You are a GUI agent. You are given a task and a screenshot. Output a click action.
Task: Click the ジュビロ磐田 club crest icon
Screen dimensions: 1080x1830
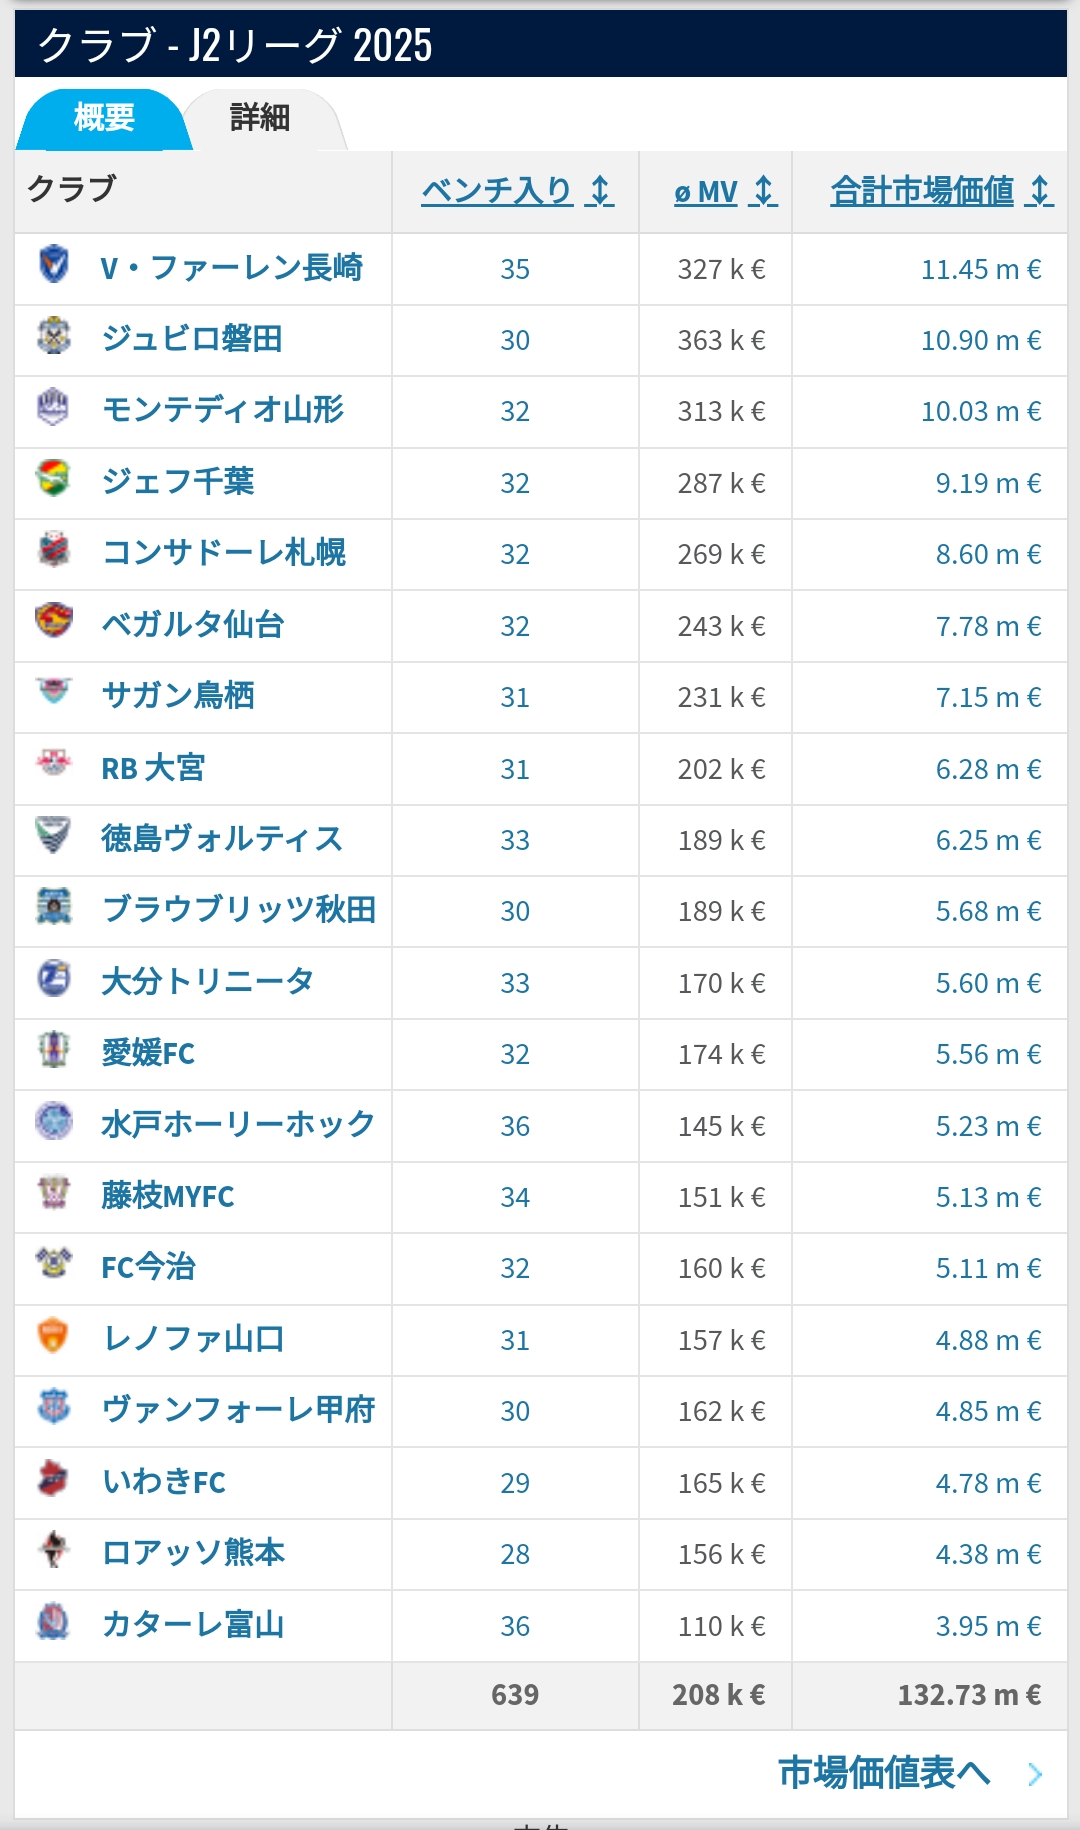54,336
